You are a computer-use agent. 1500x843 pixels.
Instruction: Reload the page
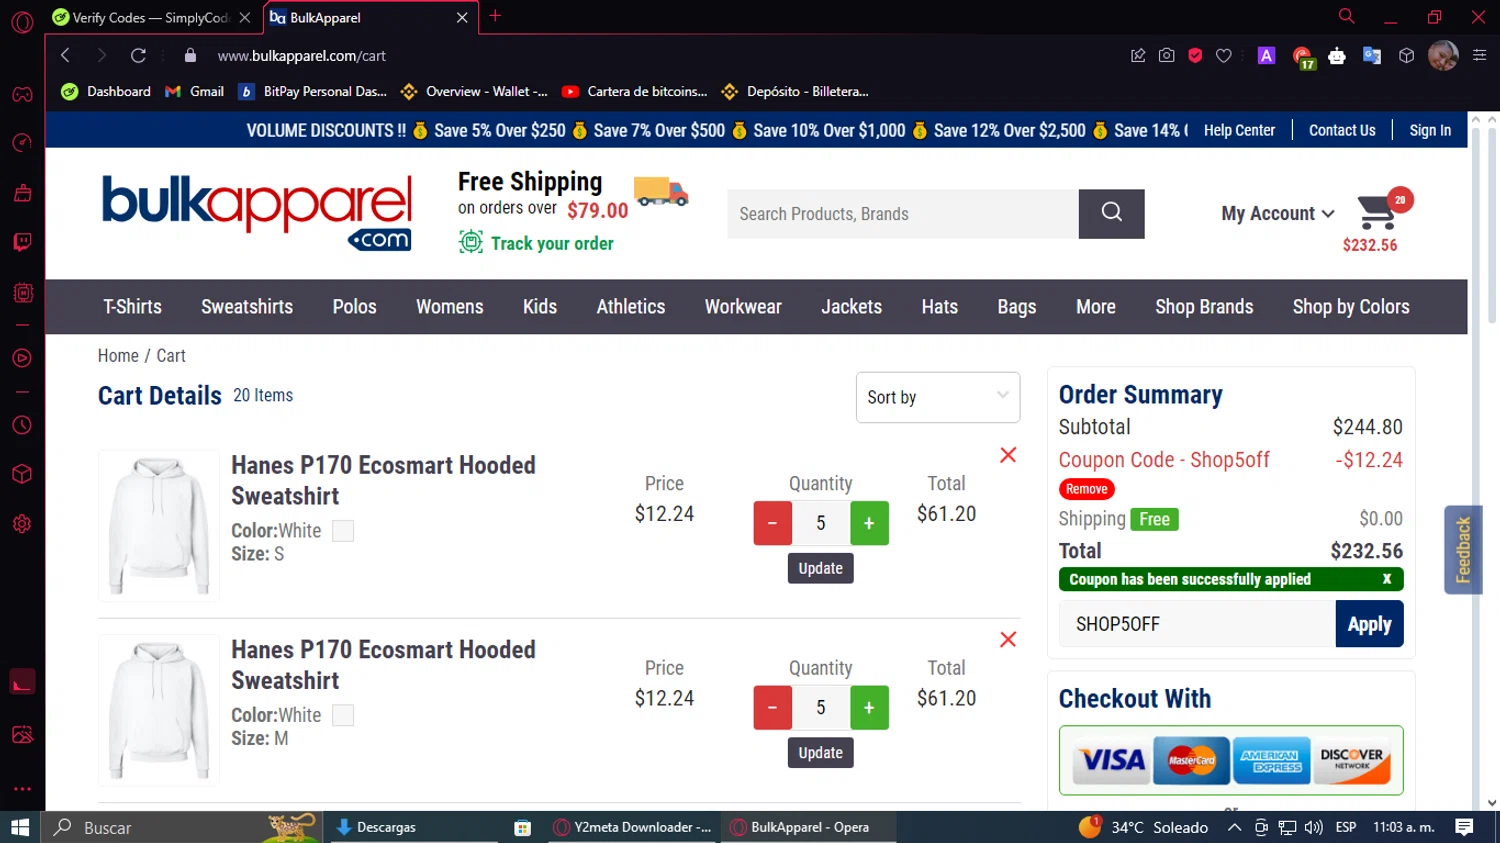coord(138,56)
